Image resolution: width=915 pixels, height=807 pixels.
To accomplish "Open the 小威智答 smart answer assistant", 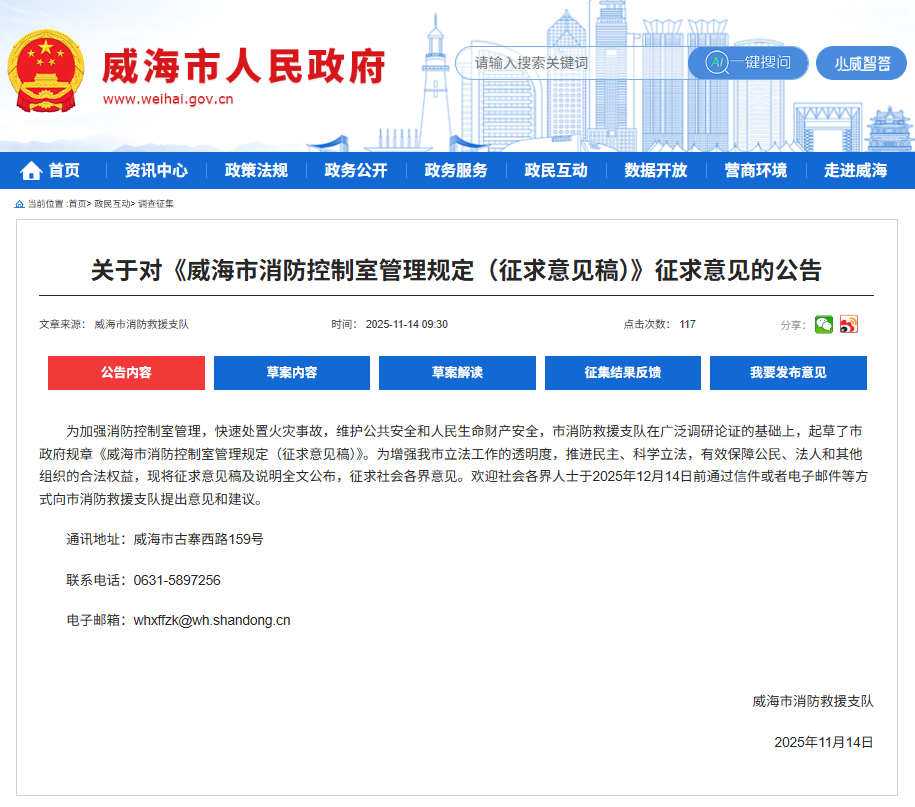I will tap(860, 63).
